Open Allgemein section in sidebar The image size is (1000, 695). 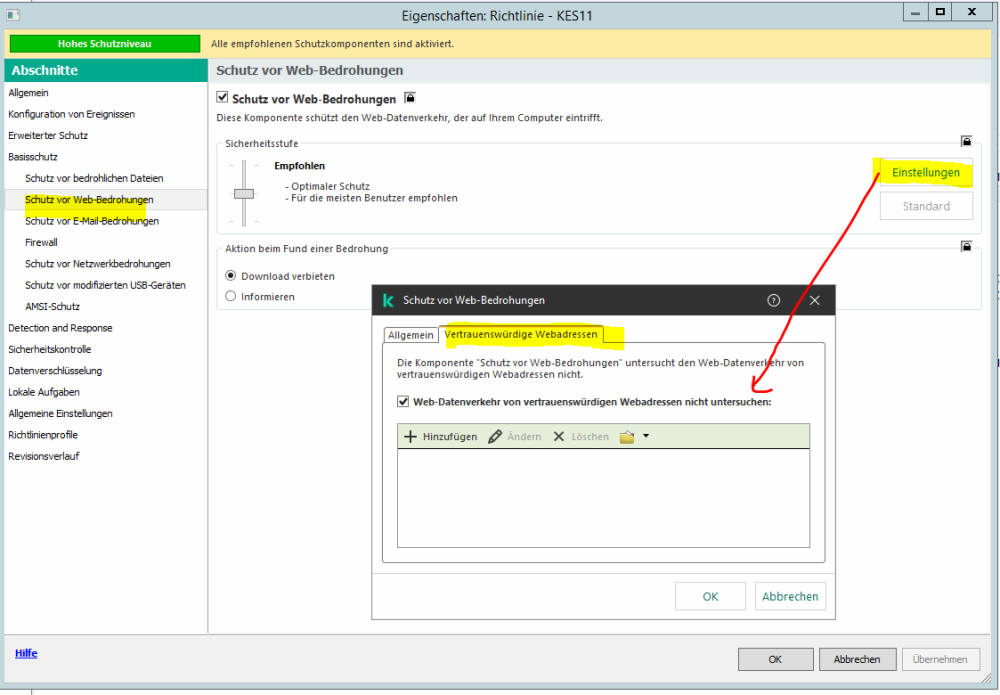coord(28,92)
